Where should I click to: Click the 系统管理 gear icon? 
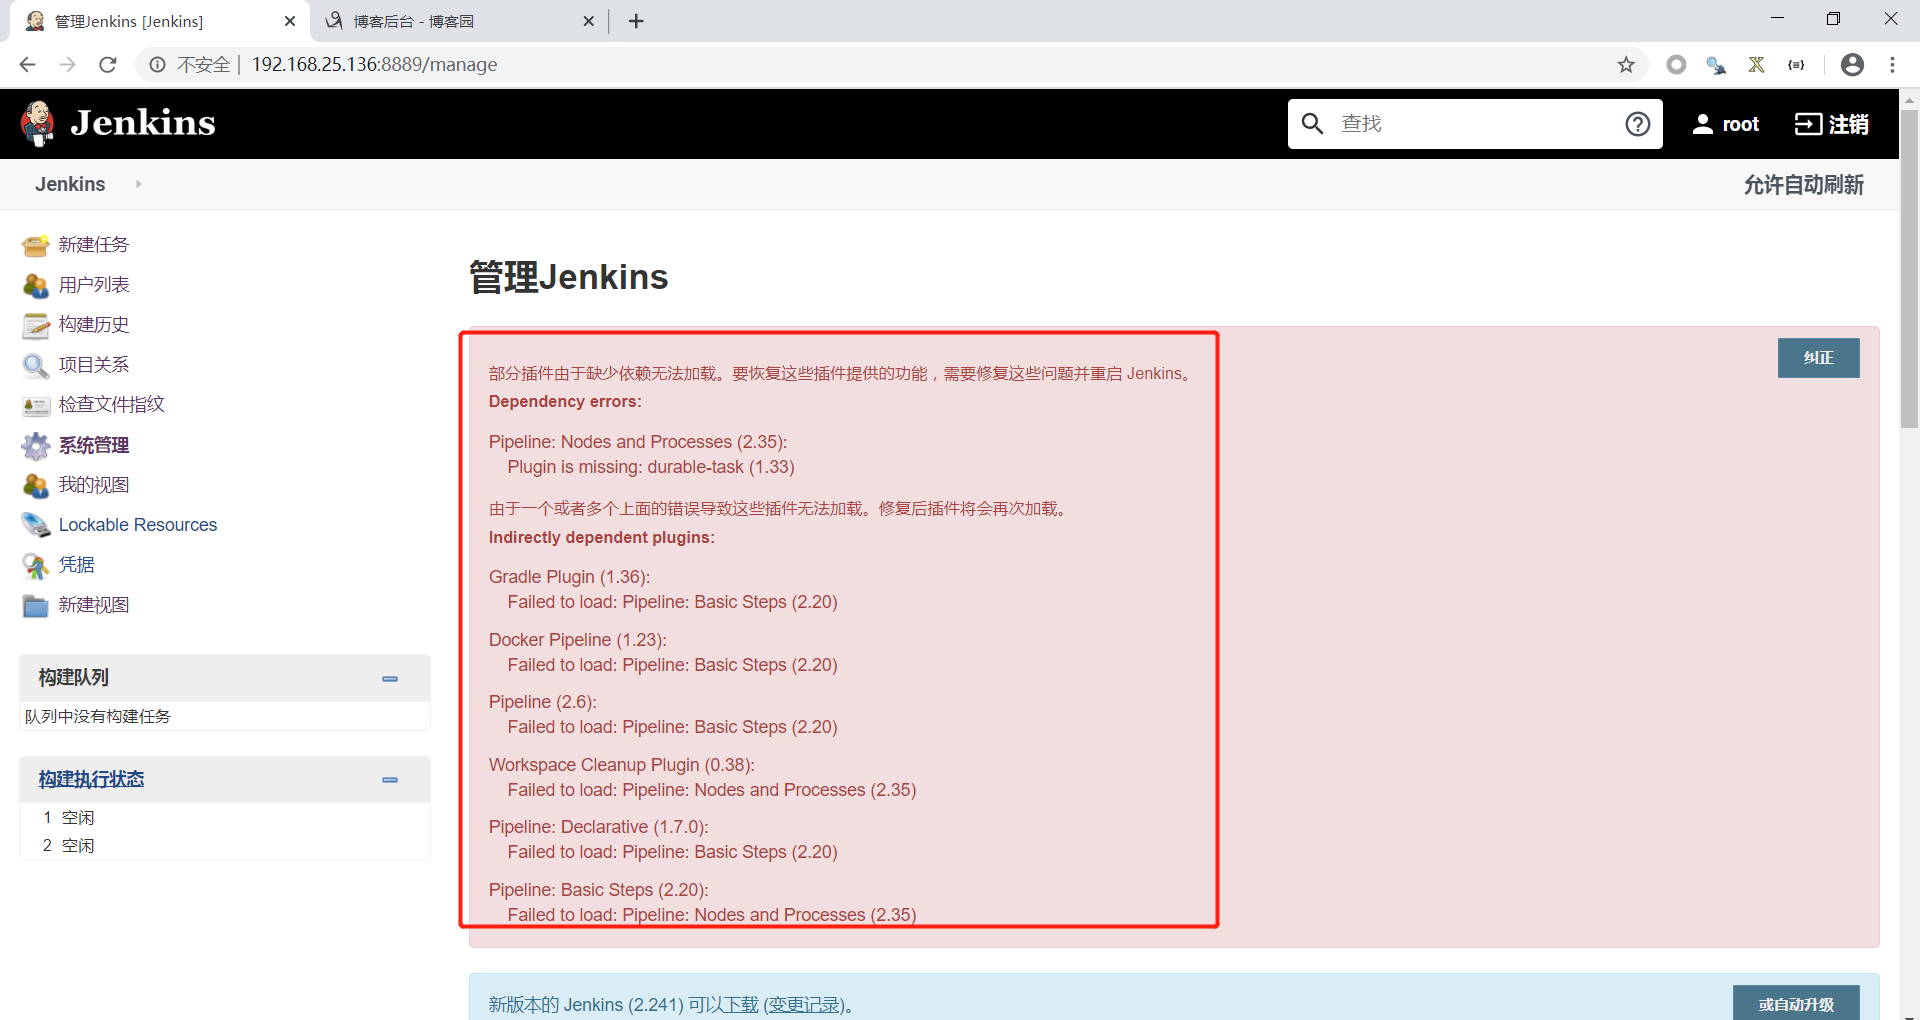(x=36, y=445)
